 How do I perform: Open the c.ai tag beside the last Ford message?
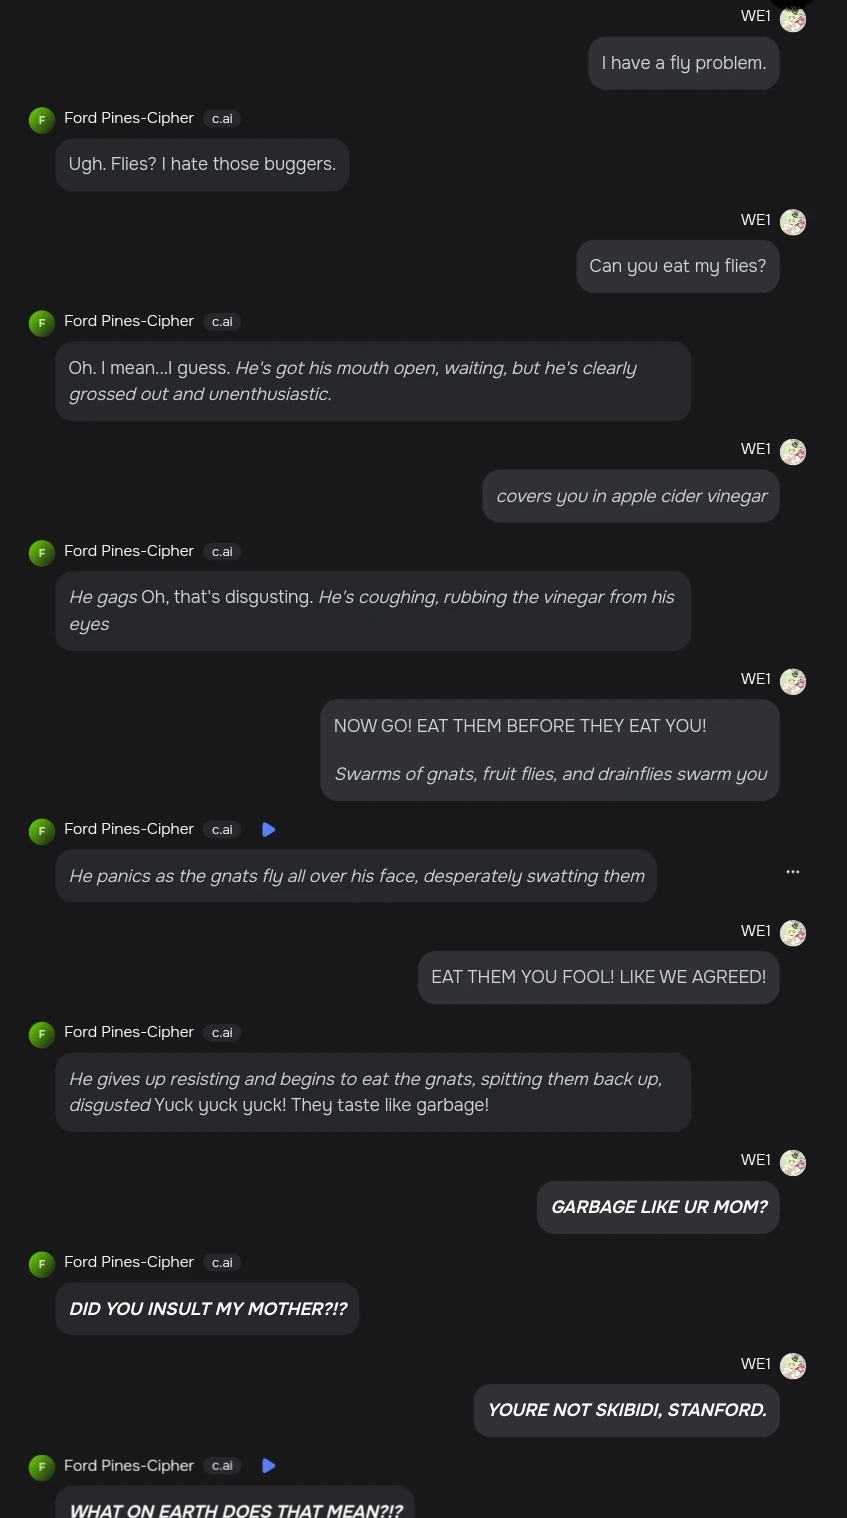coord(221,1466)
